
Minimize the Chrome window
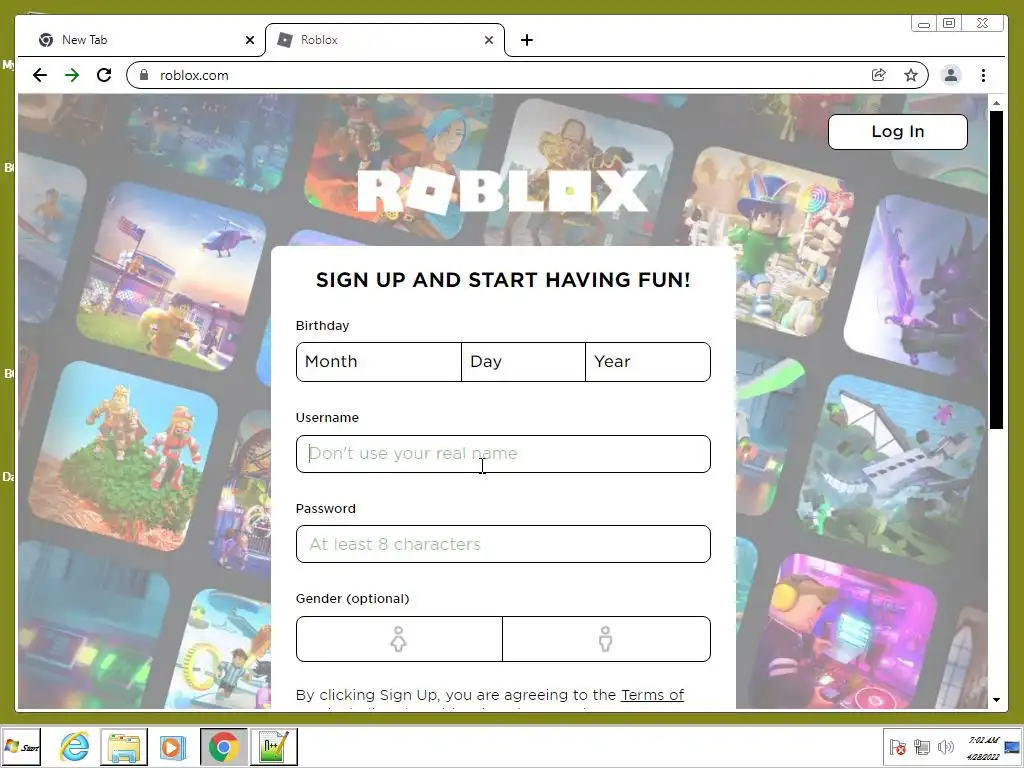pos(923,24)
